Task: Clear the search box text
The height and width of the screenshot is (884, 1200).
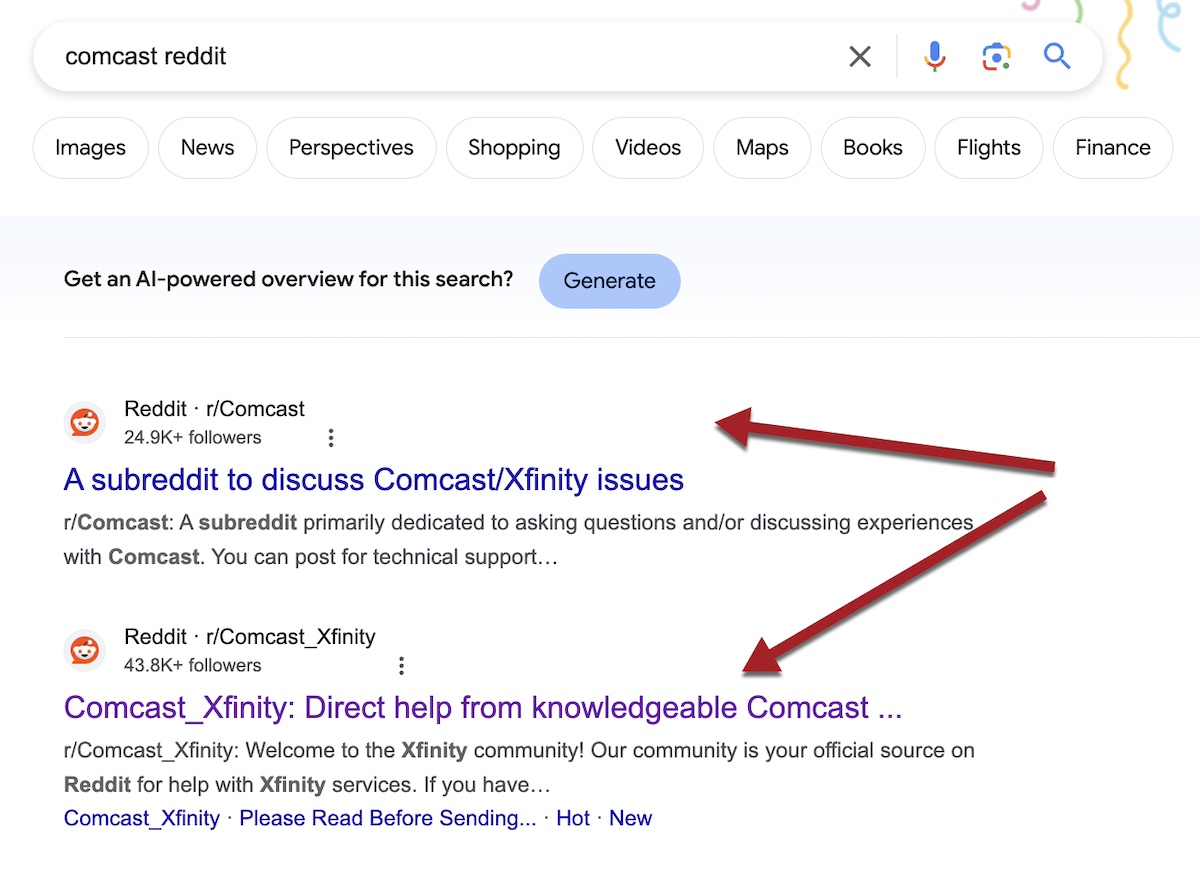Action: (859, 57)
